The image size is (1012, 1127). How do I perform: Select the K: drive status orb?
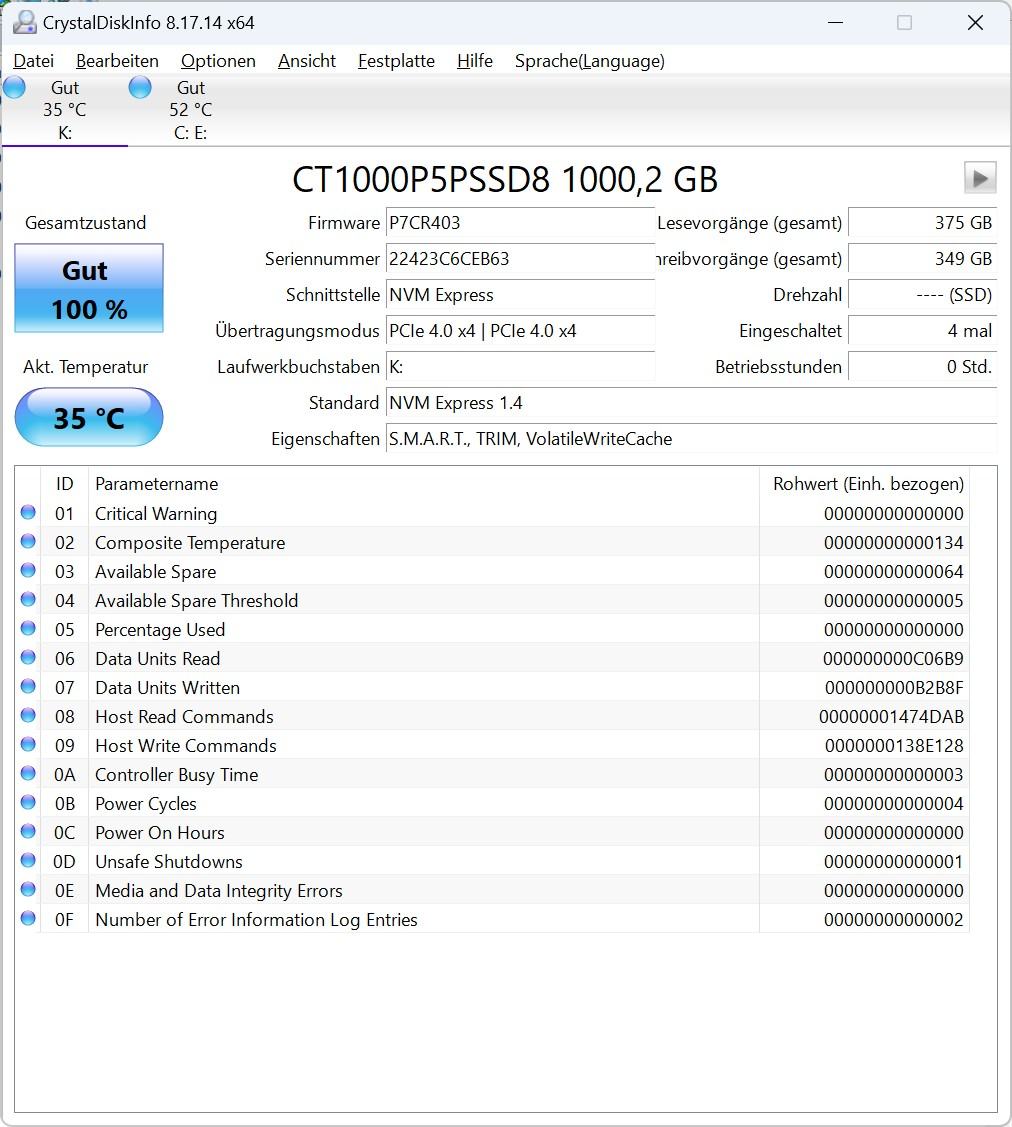pos(14,88)
